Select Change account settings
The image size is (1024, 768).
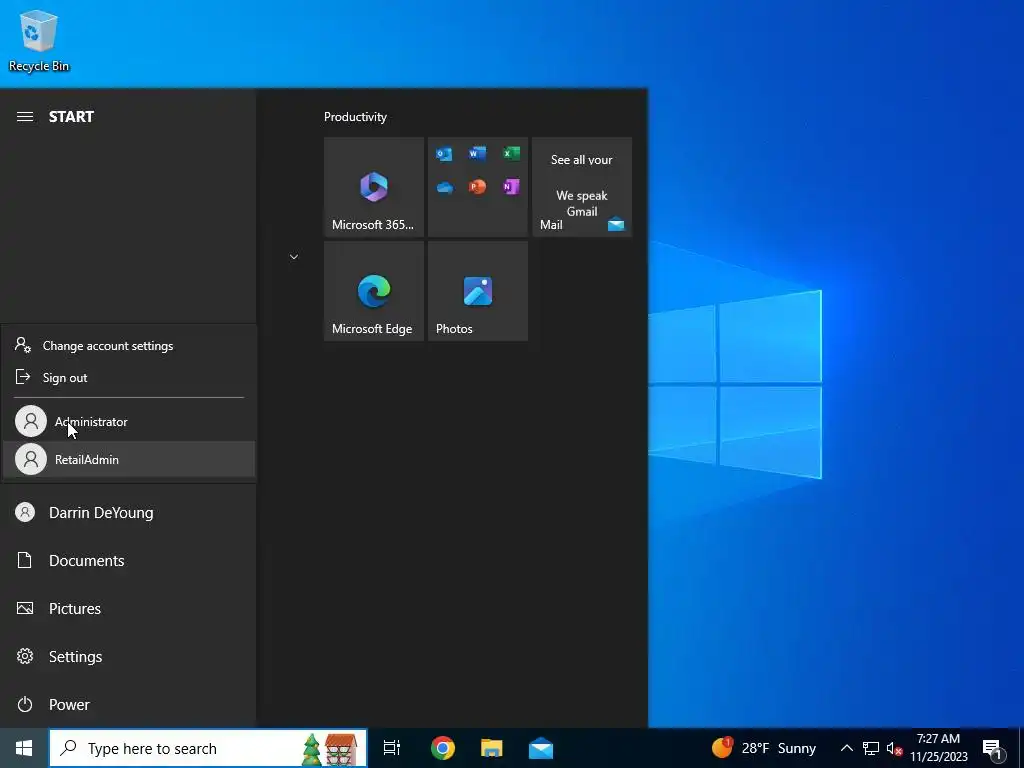129,345
